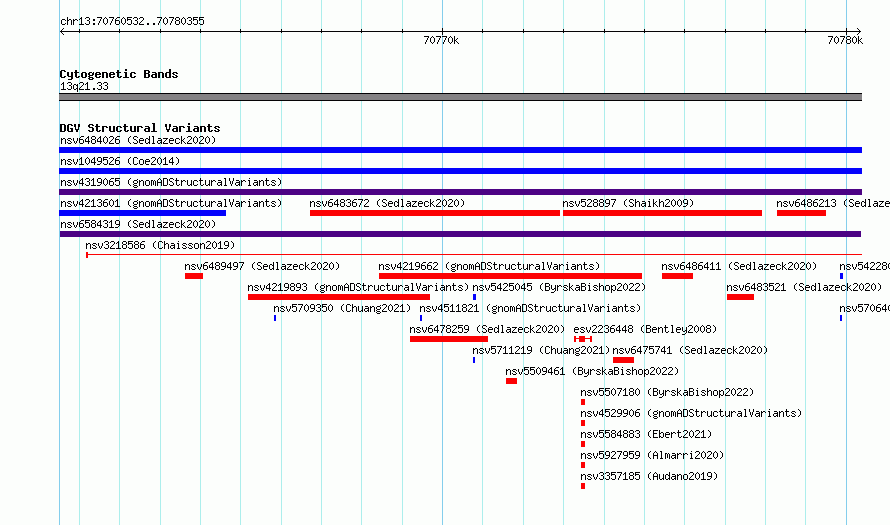Click the red bar under nsv4219893
Viewport: 890px width, 525px height.
339,297
